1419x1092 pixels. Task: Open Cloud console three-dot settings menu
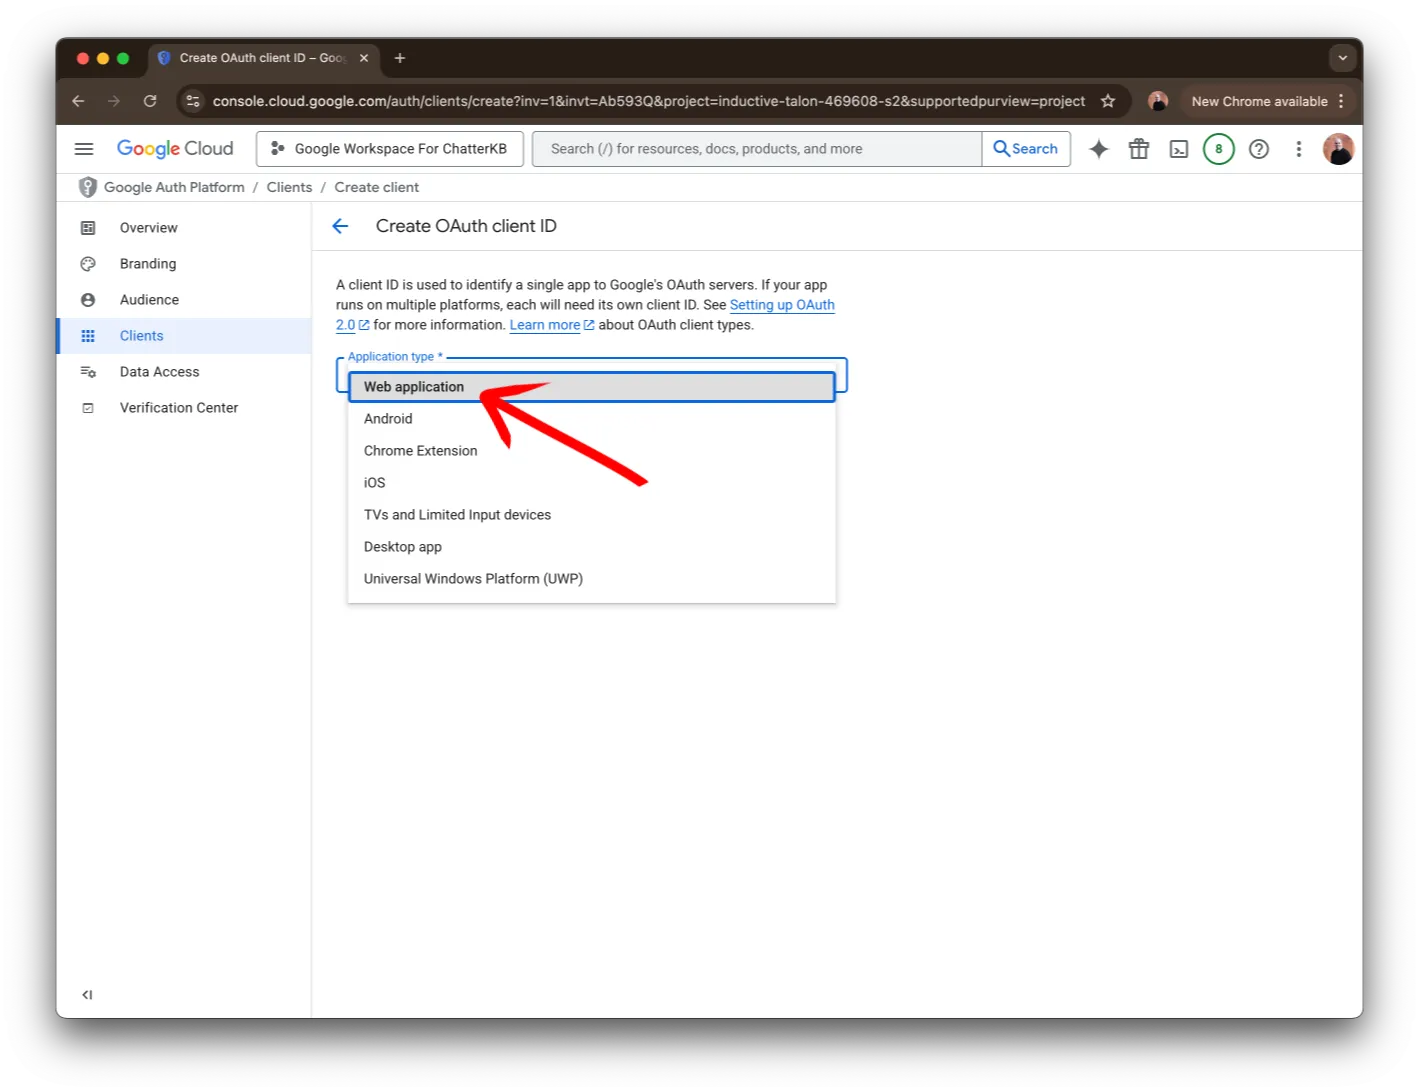[x=1299, y=149]
